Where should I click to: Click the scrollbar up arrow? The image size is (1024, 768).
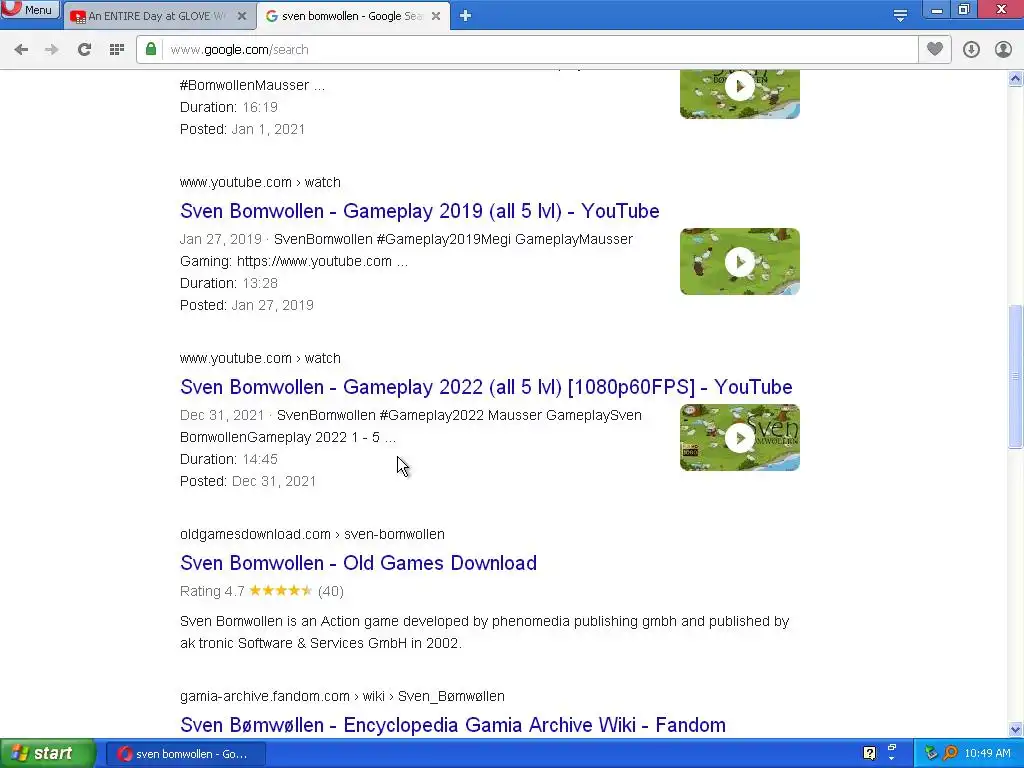point(1016,78)
